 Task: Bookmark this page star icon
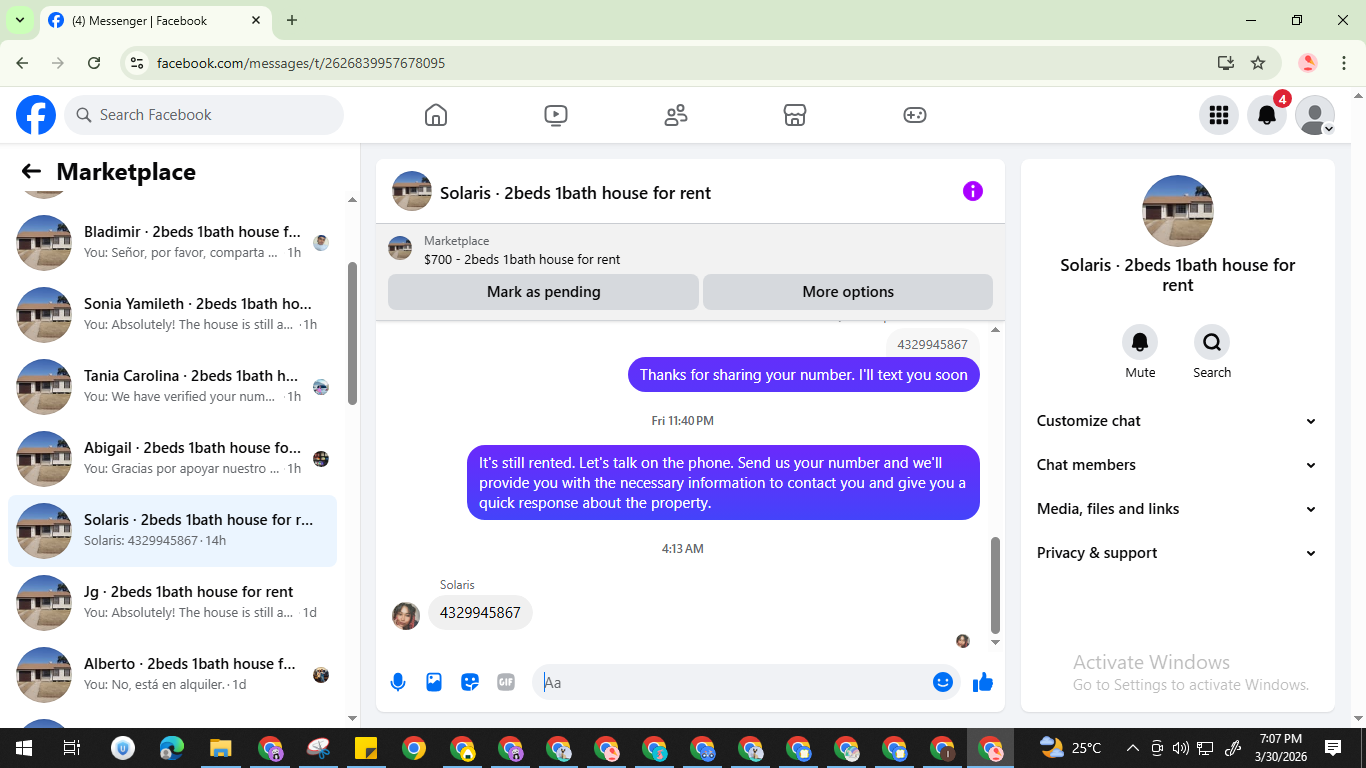[x=1258, y=63]
